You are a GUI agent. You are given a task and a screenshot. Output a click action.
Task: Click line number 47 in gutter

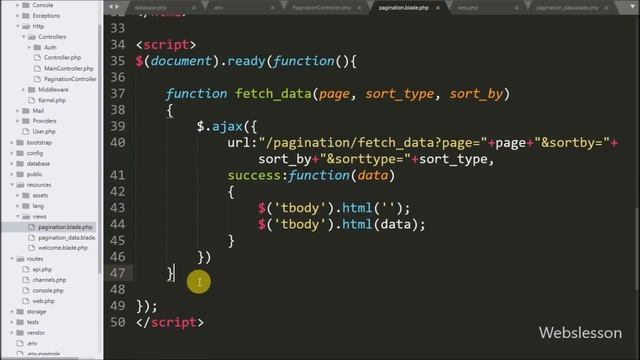(118, 273)
